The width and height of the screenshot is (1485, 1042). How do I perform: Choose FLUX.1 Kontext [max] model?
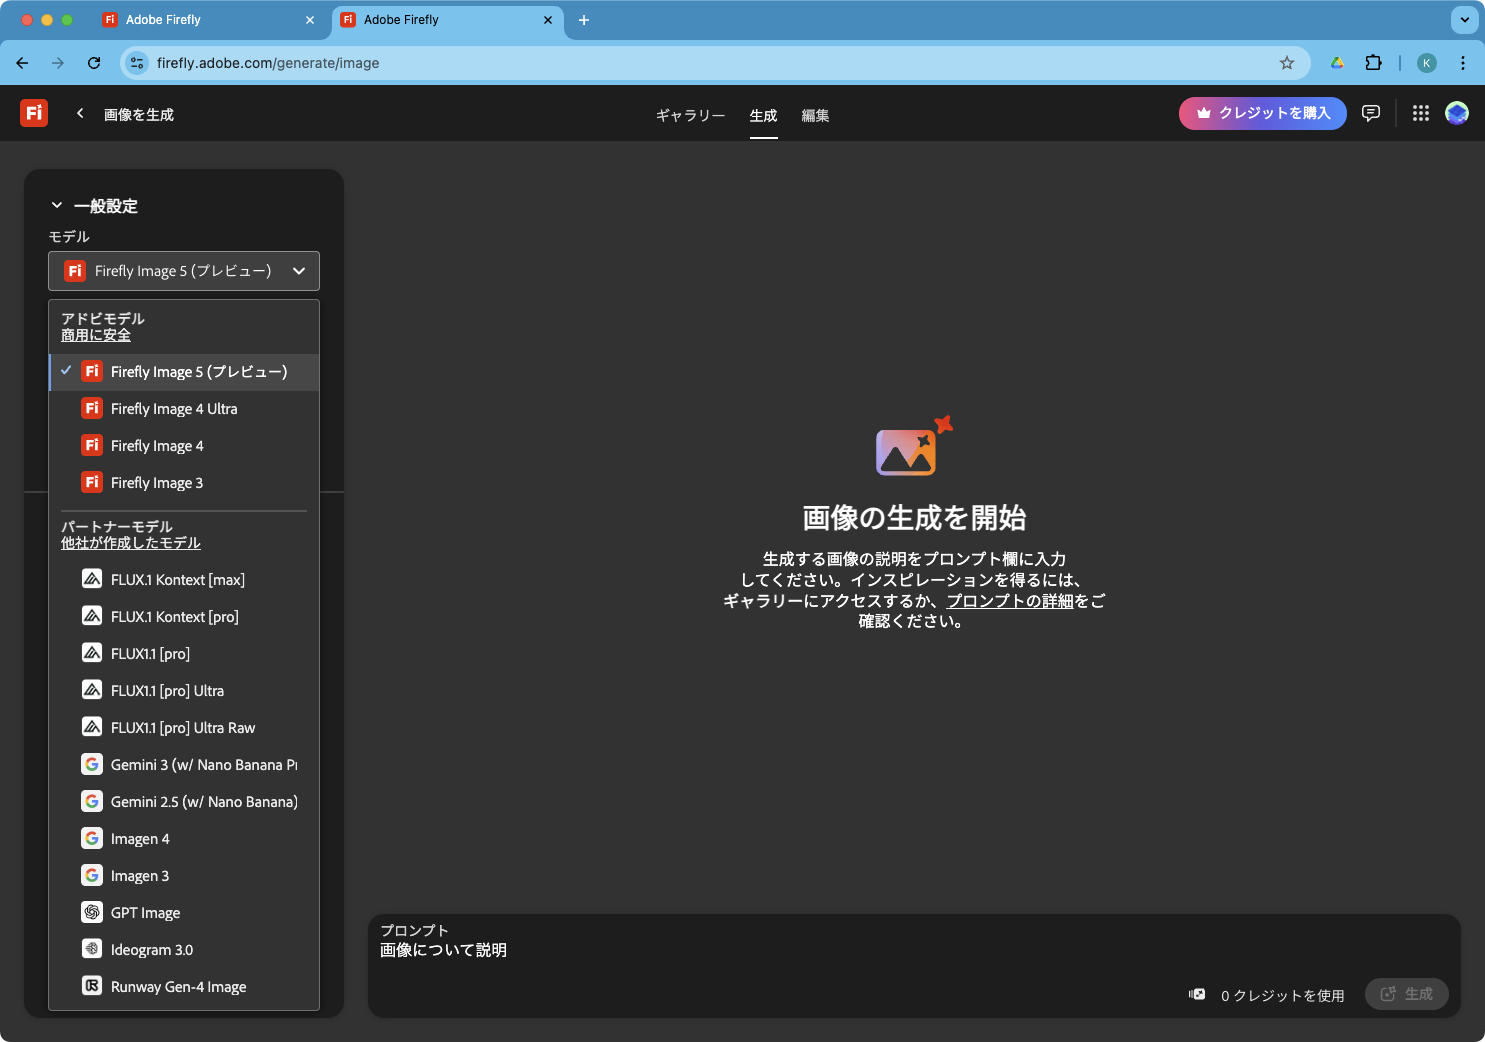point(177,580)
